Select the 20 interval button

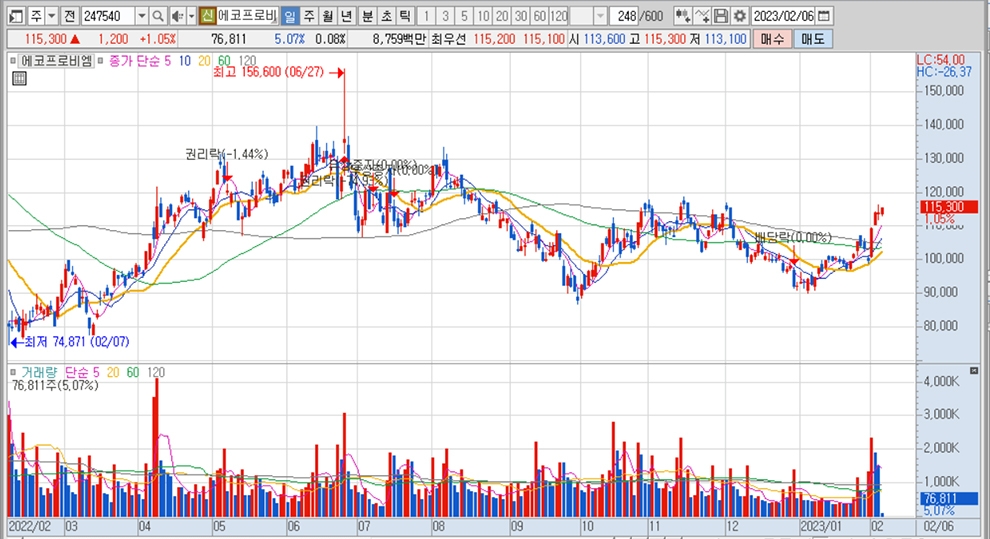pos(502,16)
